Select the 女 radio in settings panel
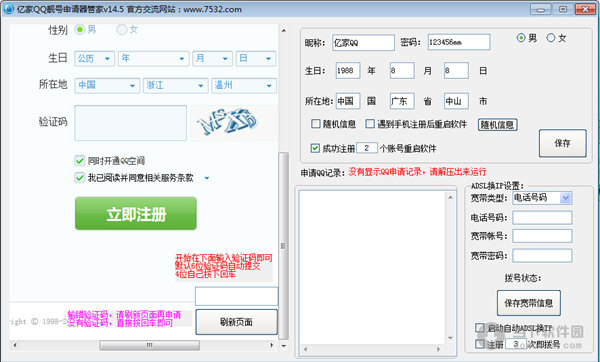The height and width of the screenshot is (362, 600). [x=551, y=38]
